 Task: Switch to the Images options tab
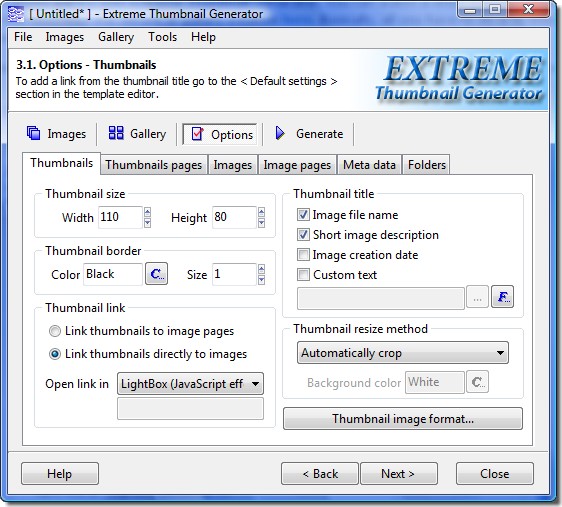tap(233, 165)
